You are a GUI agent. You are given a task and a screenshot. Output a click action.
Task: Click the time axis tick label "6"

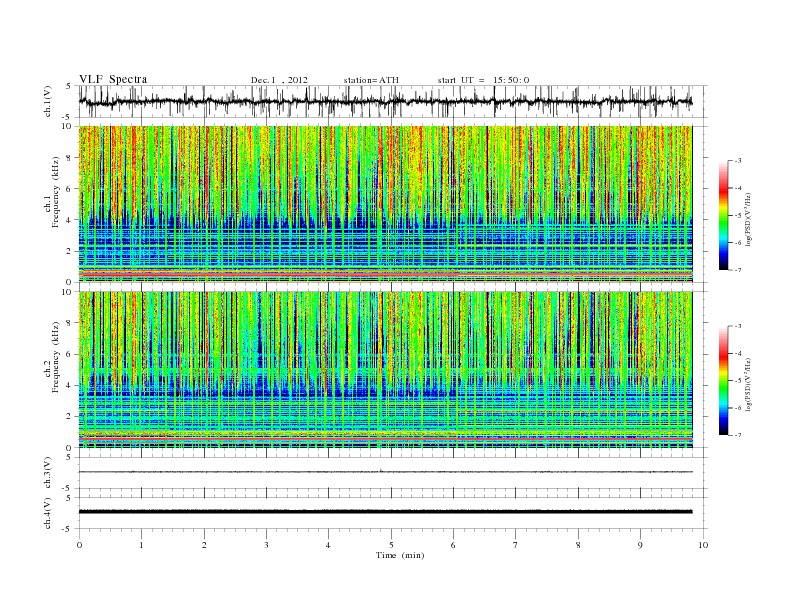click(x=453, y=545)
